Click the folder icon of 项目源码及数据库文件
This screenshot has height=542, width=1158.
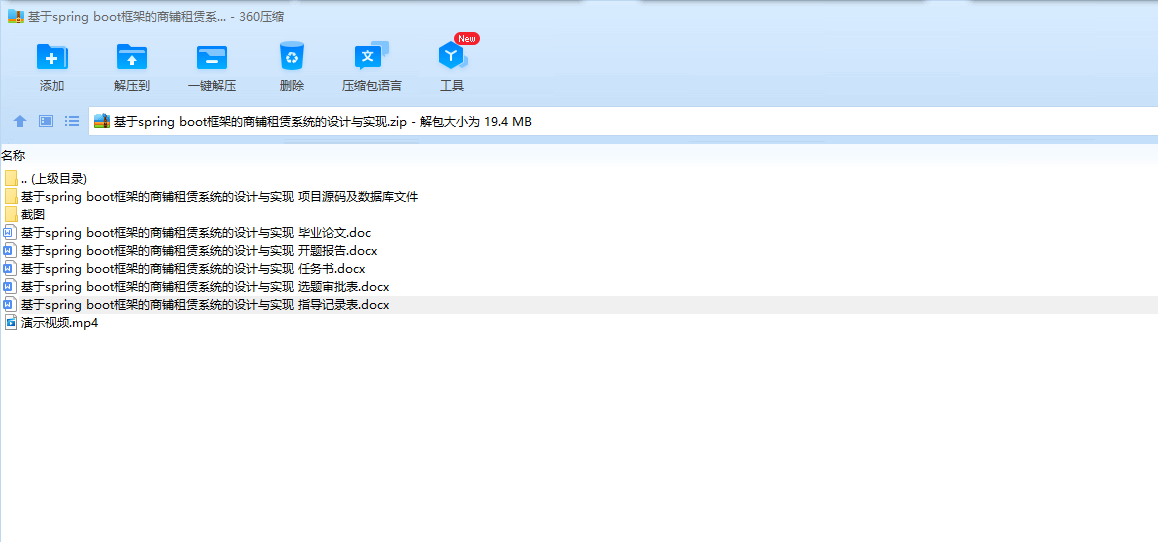tap(10, 196)
